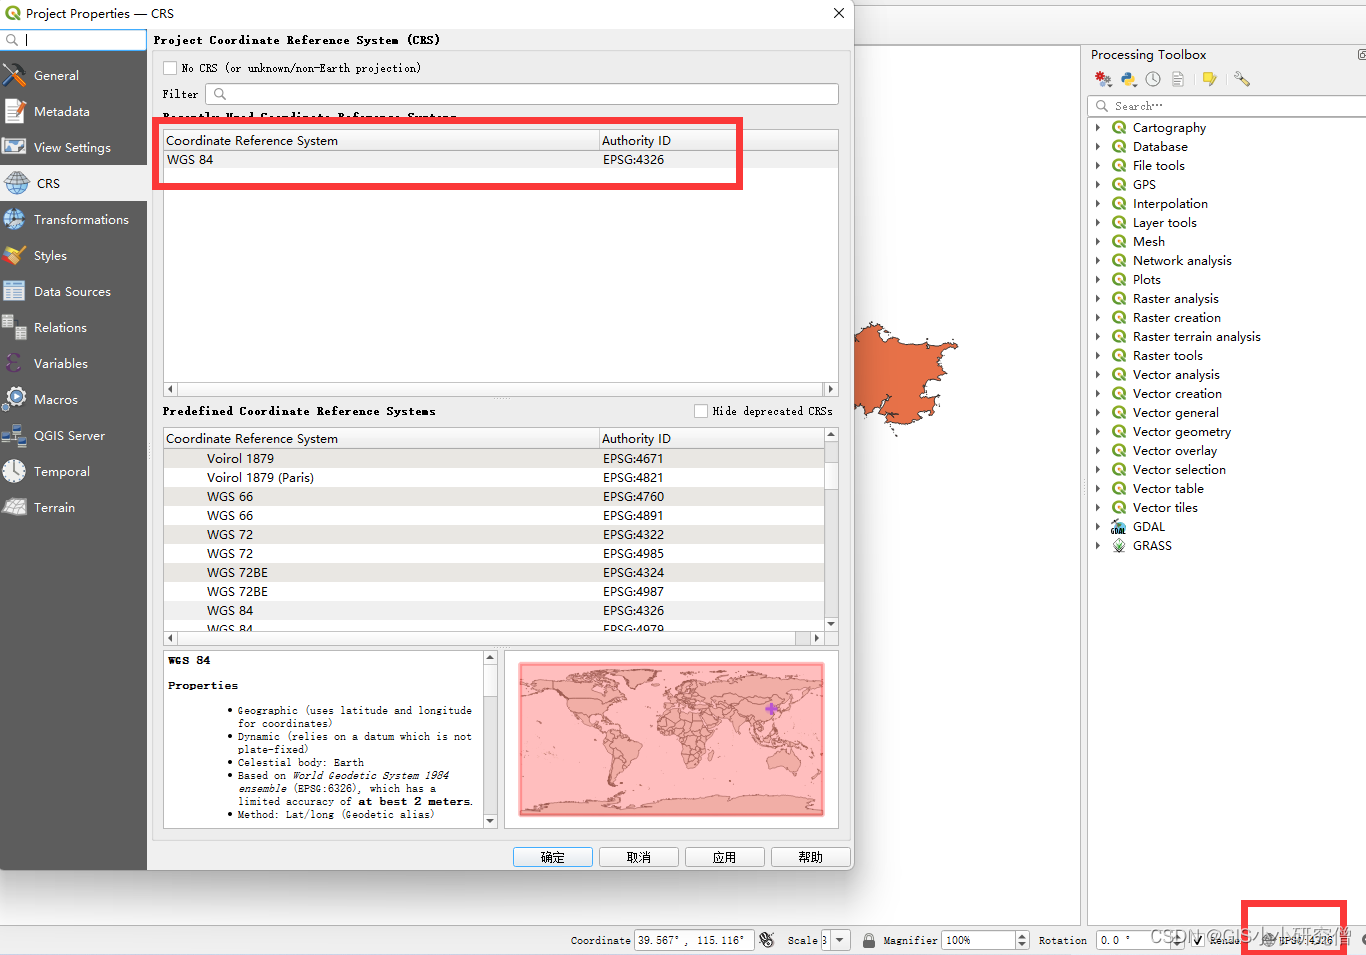Image resolution: width=1366 pixels, height=955 pixels.
Task: Click the world map CRS extent preview
Action: pos(671,739)
